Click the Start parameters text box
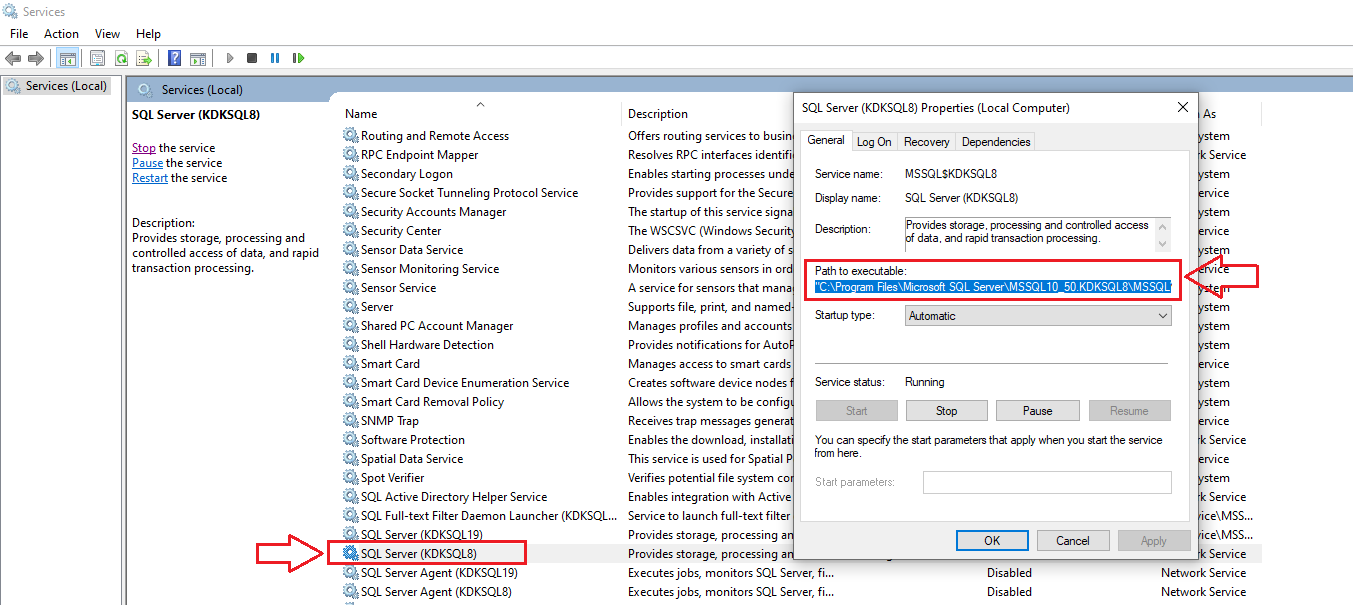 point(1047,482)
